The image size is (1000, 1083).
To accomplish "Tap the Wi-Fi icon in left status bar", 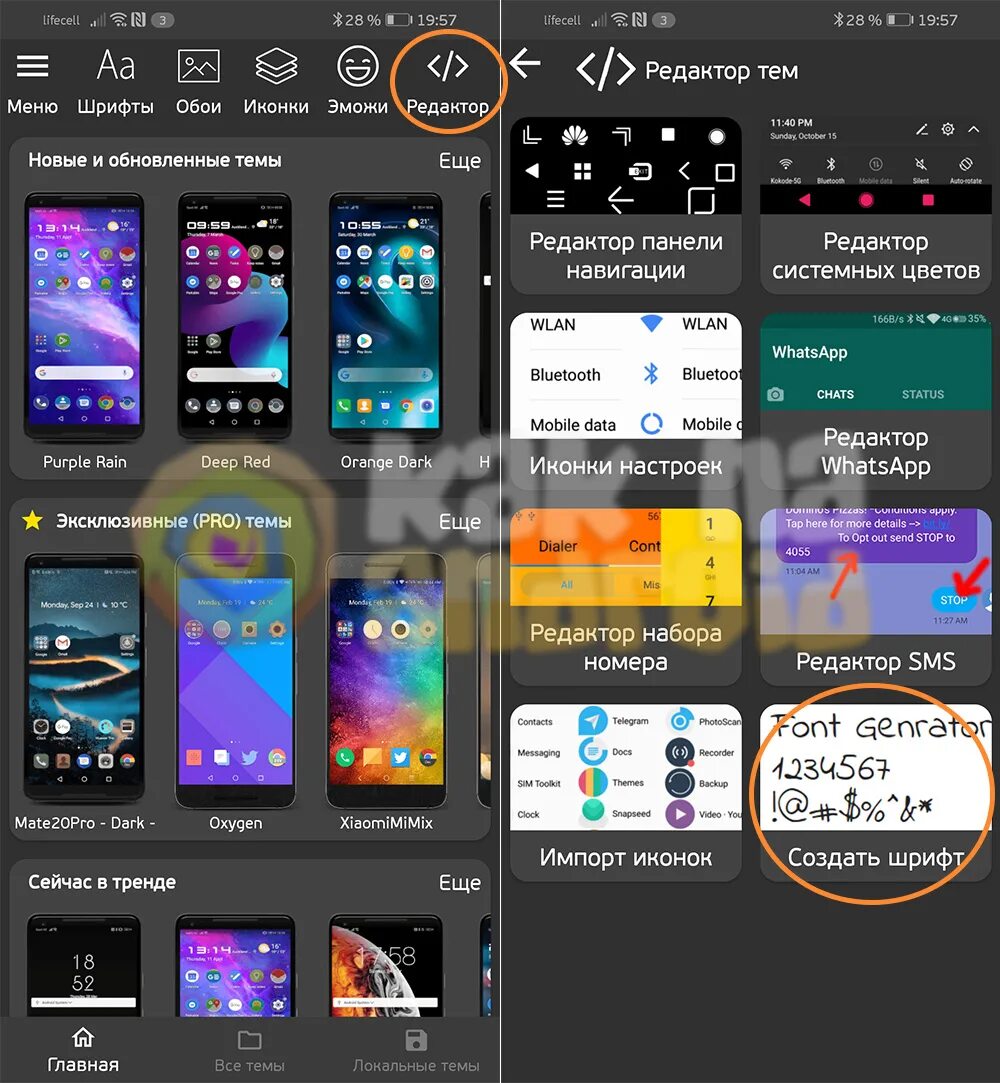I will pyautogui.click(x=119, y=19).
